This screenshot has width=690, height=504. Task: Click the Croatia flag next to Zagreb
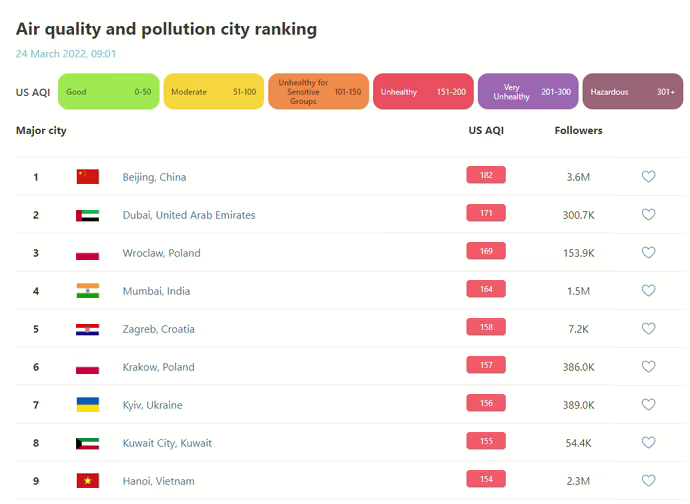(x=88, y=329)
